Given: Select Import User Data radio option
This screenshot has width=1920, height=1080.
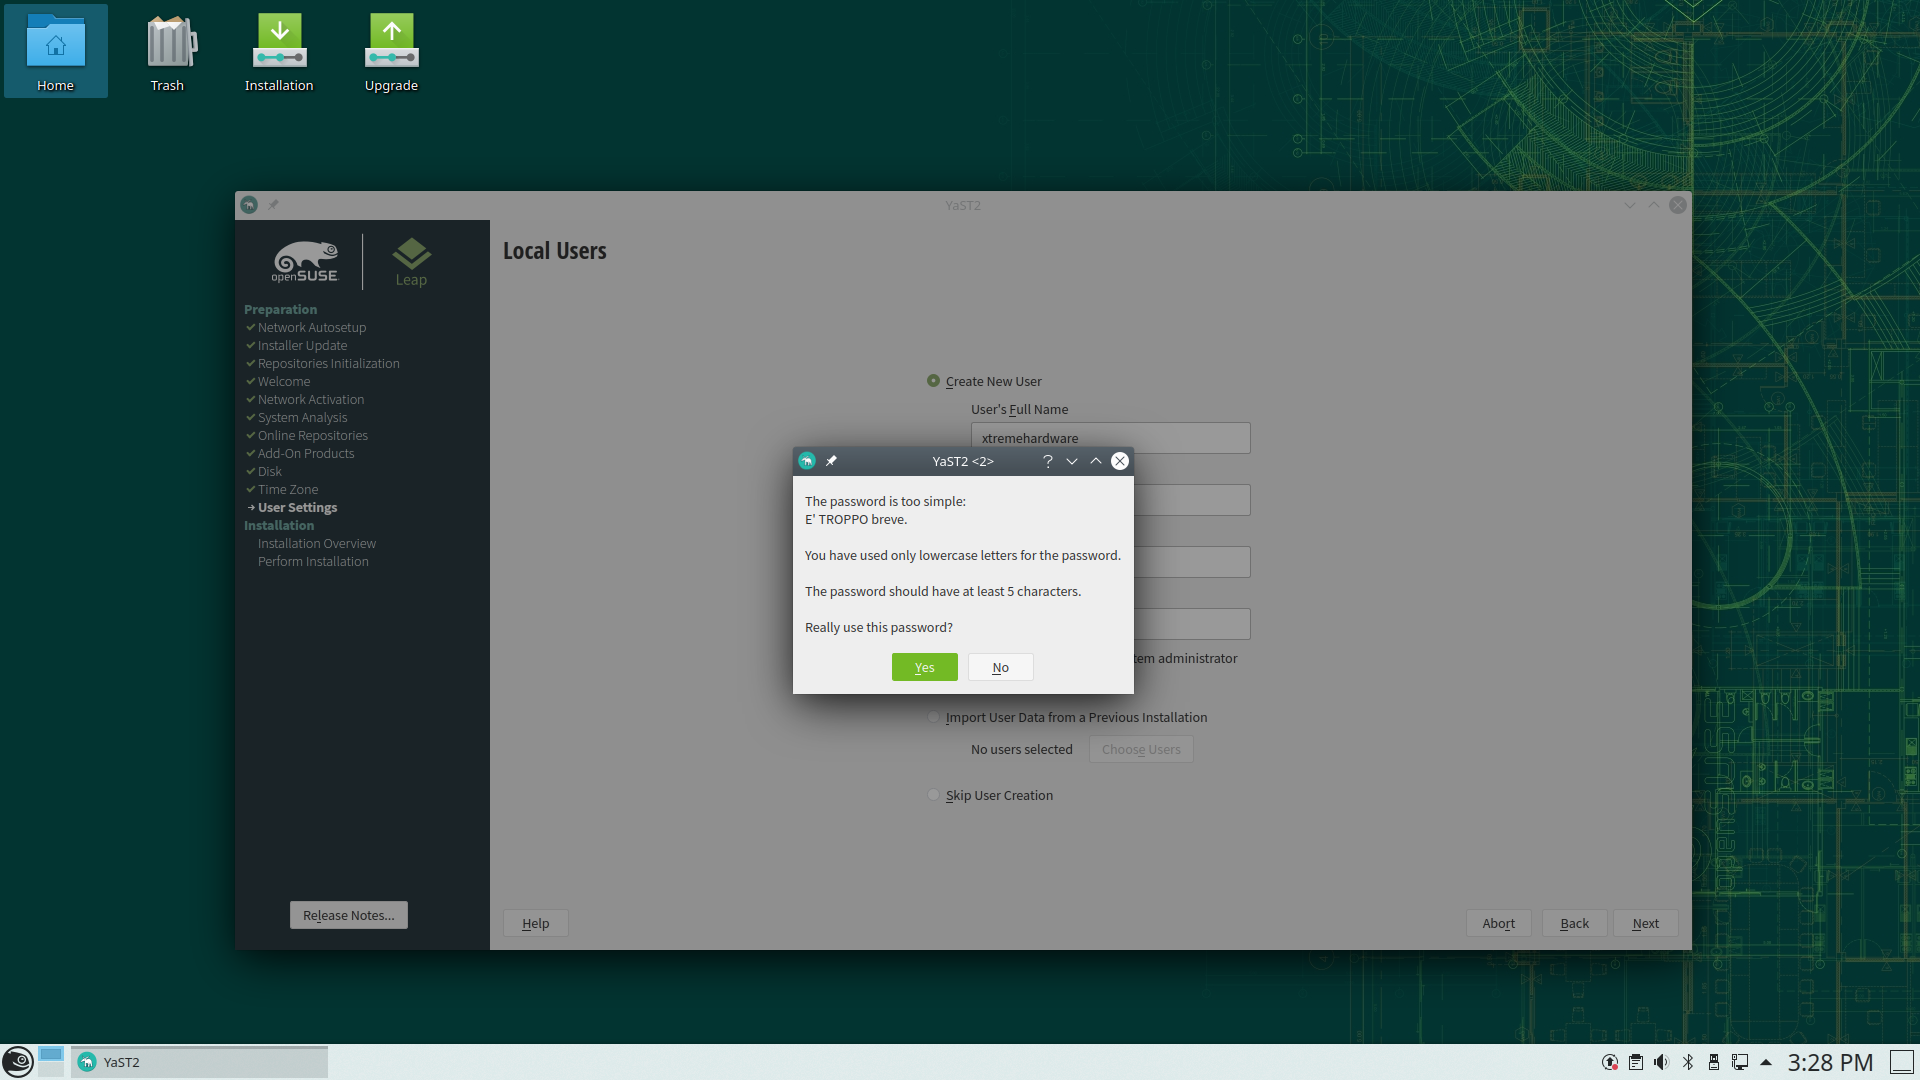Looking at the screenshot, I should [x=933, y=717].
